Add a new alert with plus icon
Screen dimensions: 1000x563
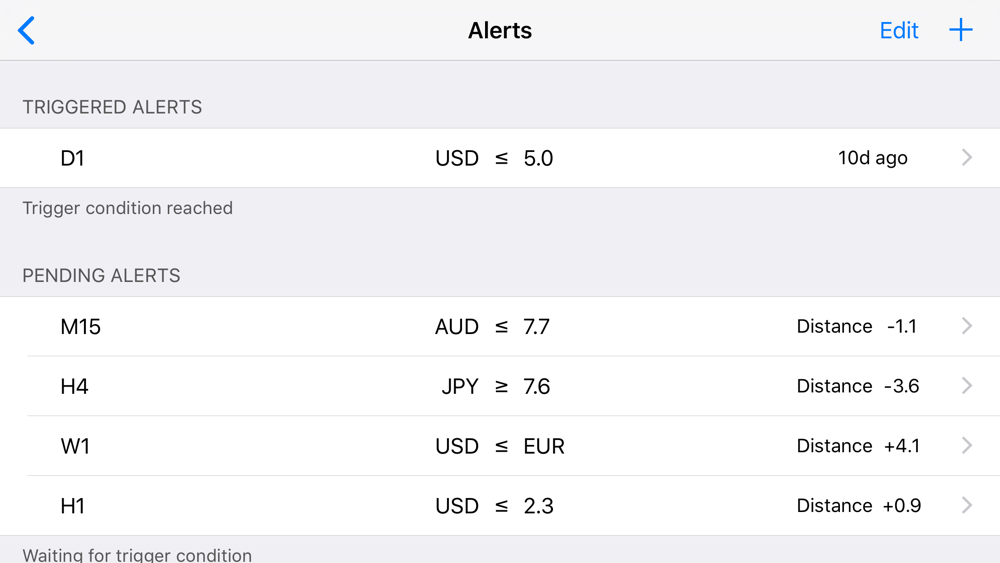(x=961, y=30)
